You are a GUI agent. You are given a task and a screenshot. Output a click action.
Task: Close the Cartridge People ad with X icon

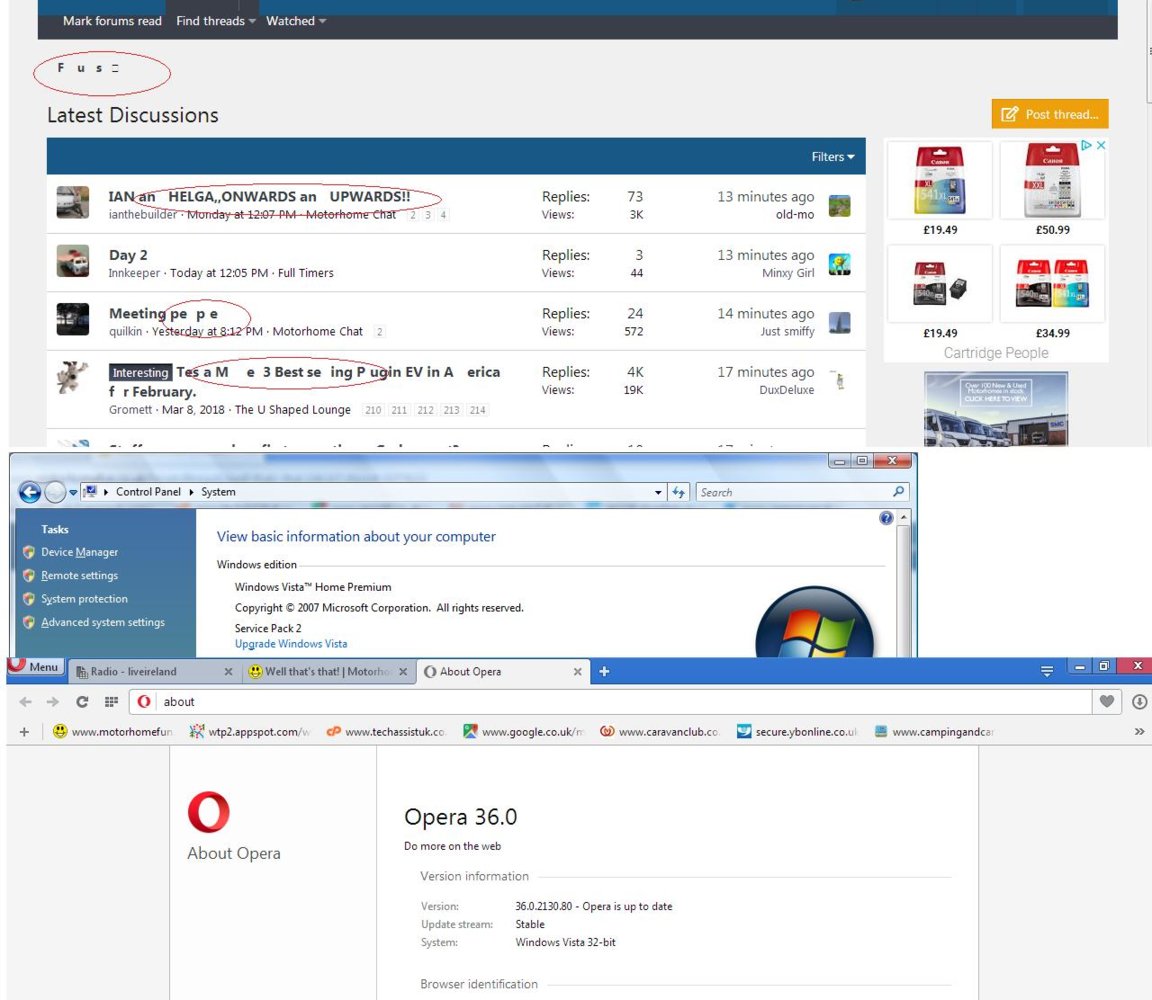1101,145
